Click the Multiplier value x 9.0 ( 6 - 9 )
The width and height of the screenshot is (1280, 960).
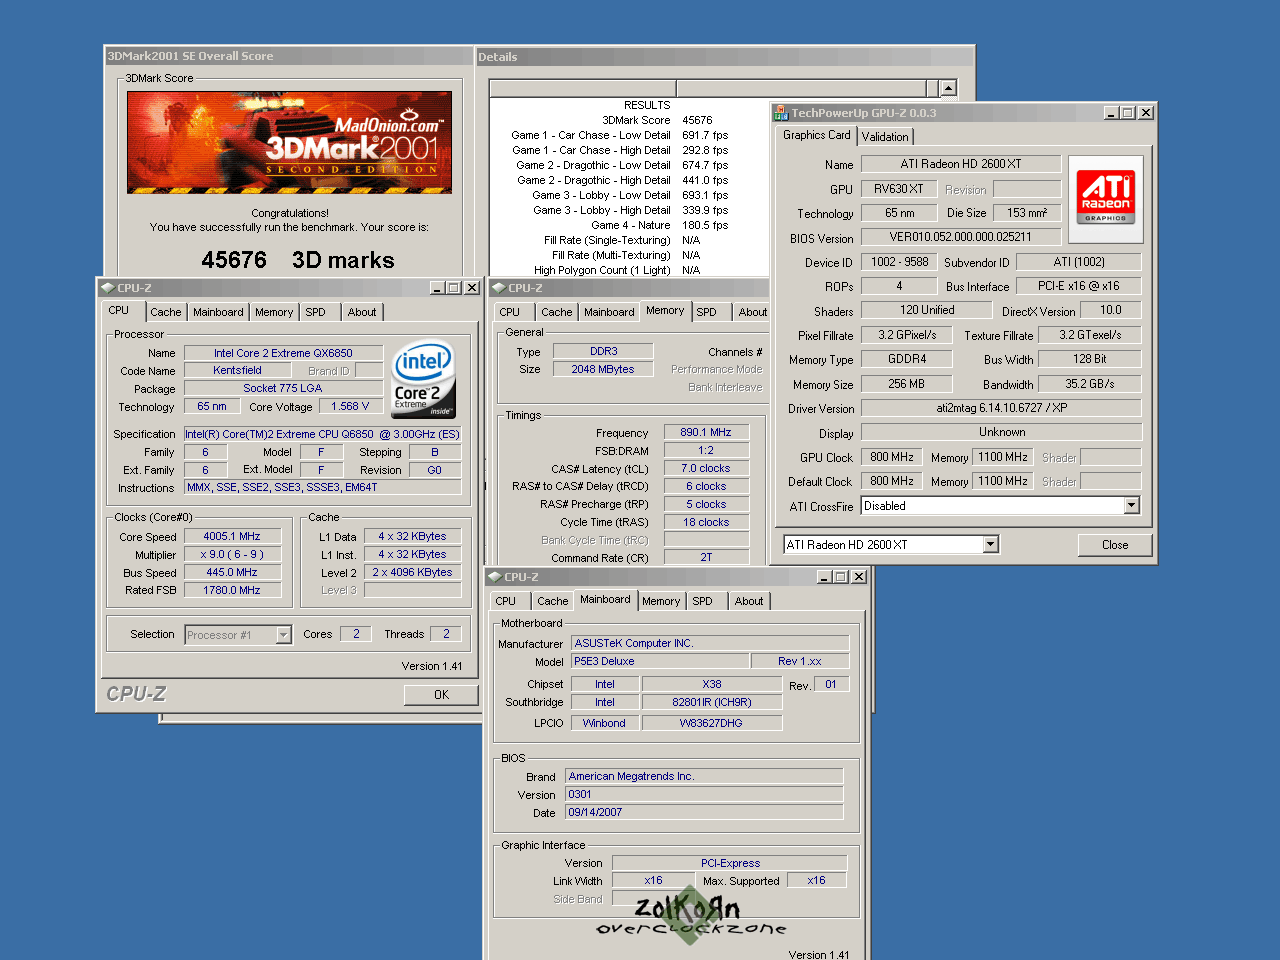[232, 555]
